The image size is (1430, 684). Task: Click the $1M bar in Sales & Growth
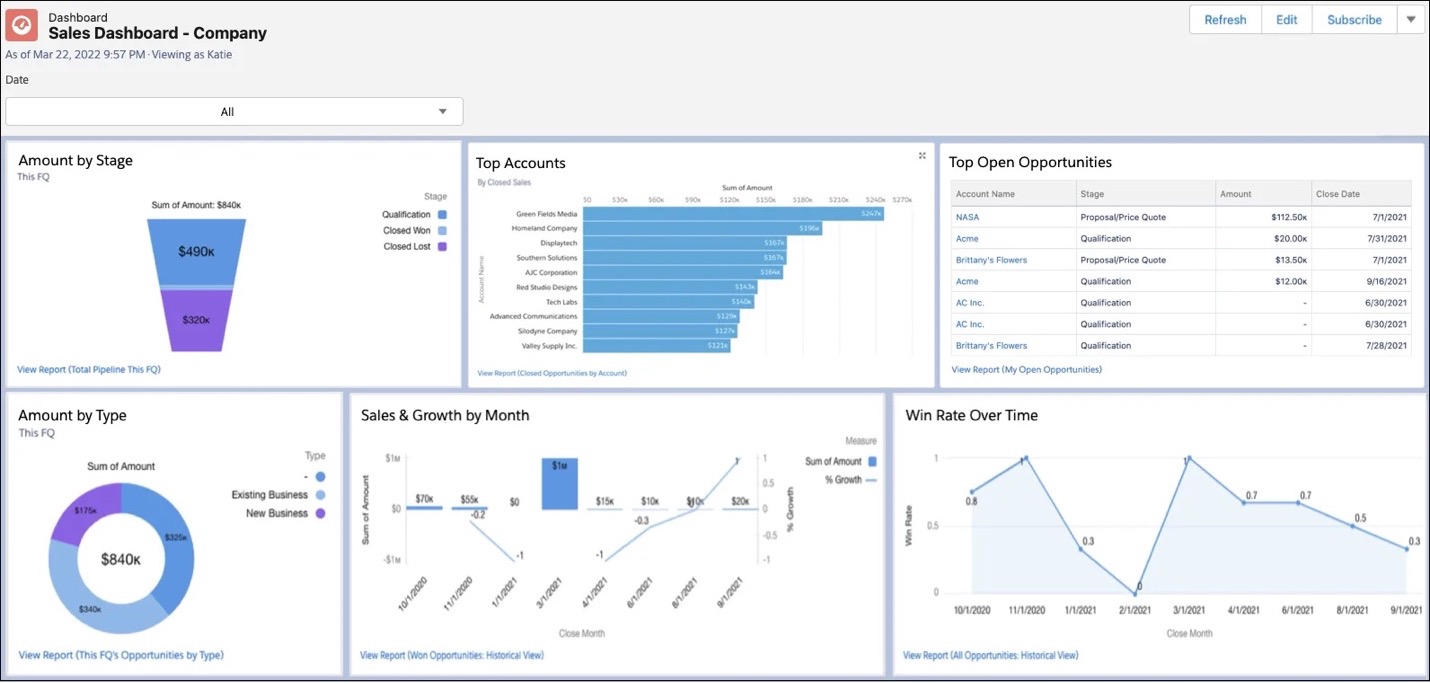point(560,484)
